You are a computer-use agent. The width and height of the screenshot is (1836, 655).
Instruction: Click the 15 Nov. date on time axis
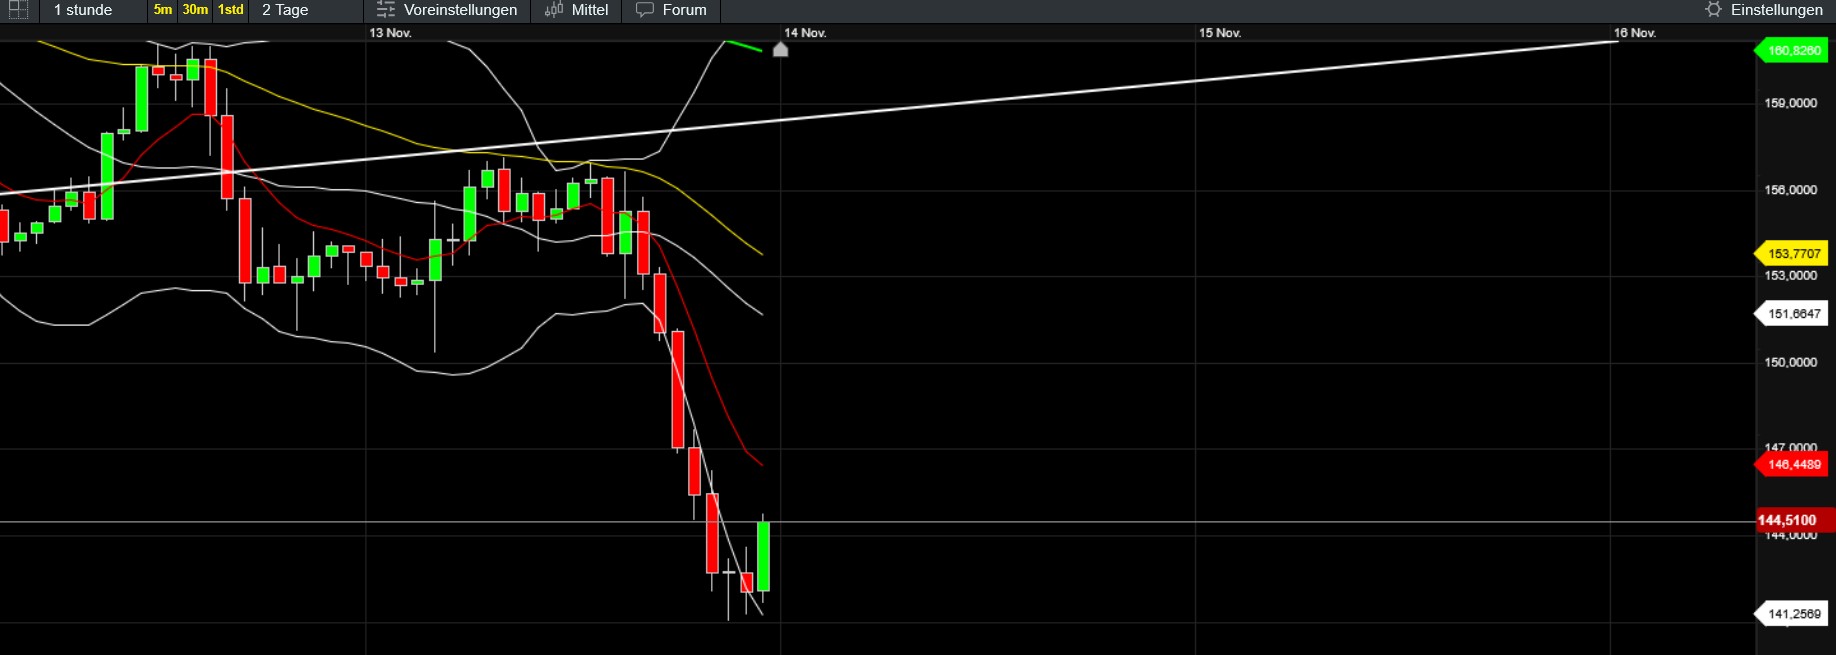pos(1219,33)
